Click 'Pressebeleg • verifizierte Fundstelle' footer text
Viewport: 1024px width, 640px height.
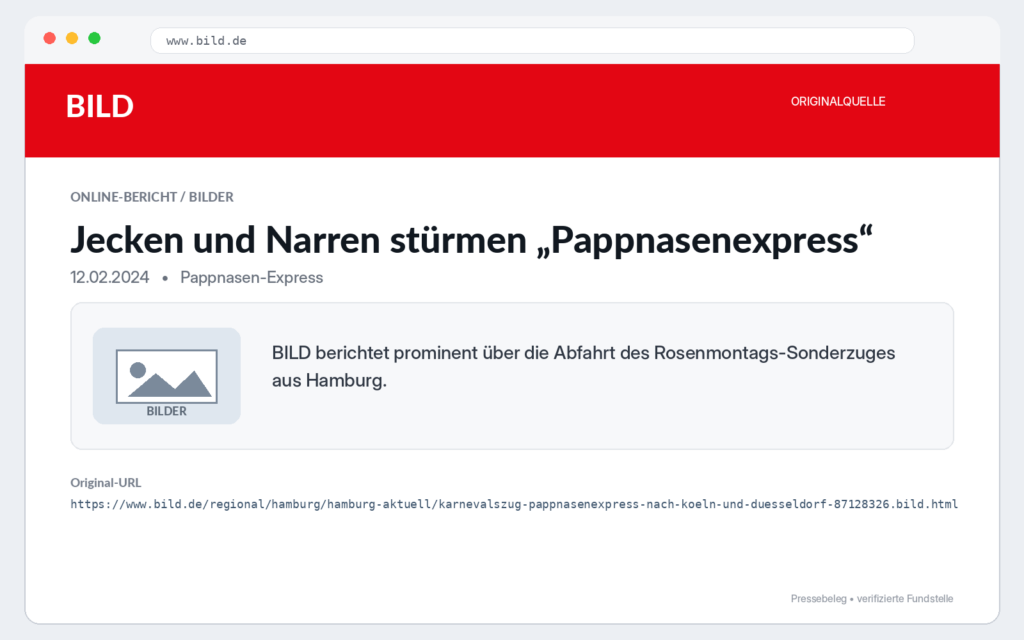click(872, 599)
